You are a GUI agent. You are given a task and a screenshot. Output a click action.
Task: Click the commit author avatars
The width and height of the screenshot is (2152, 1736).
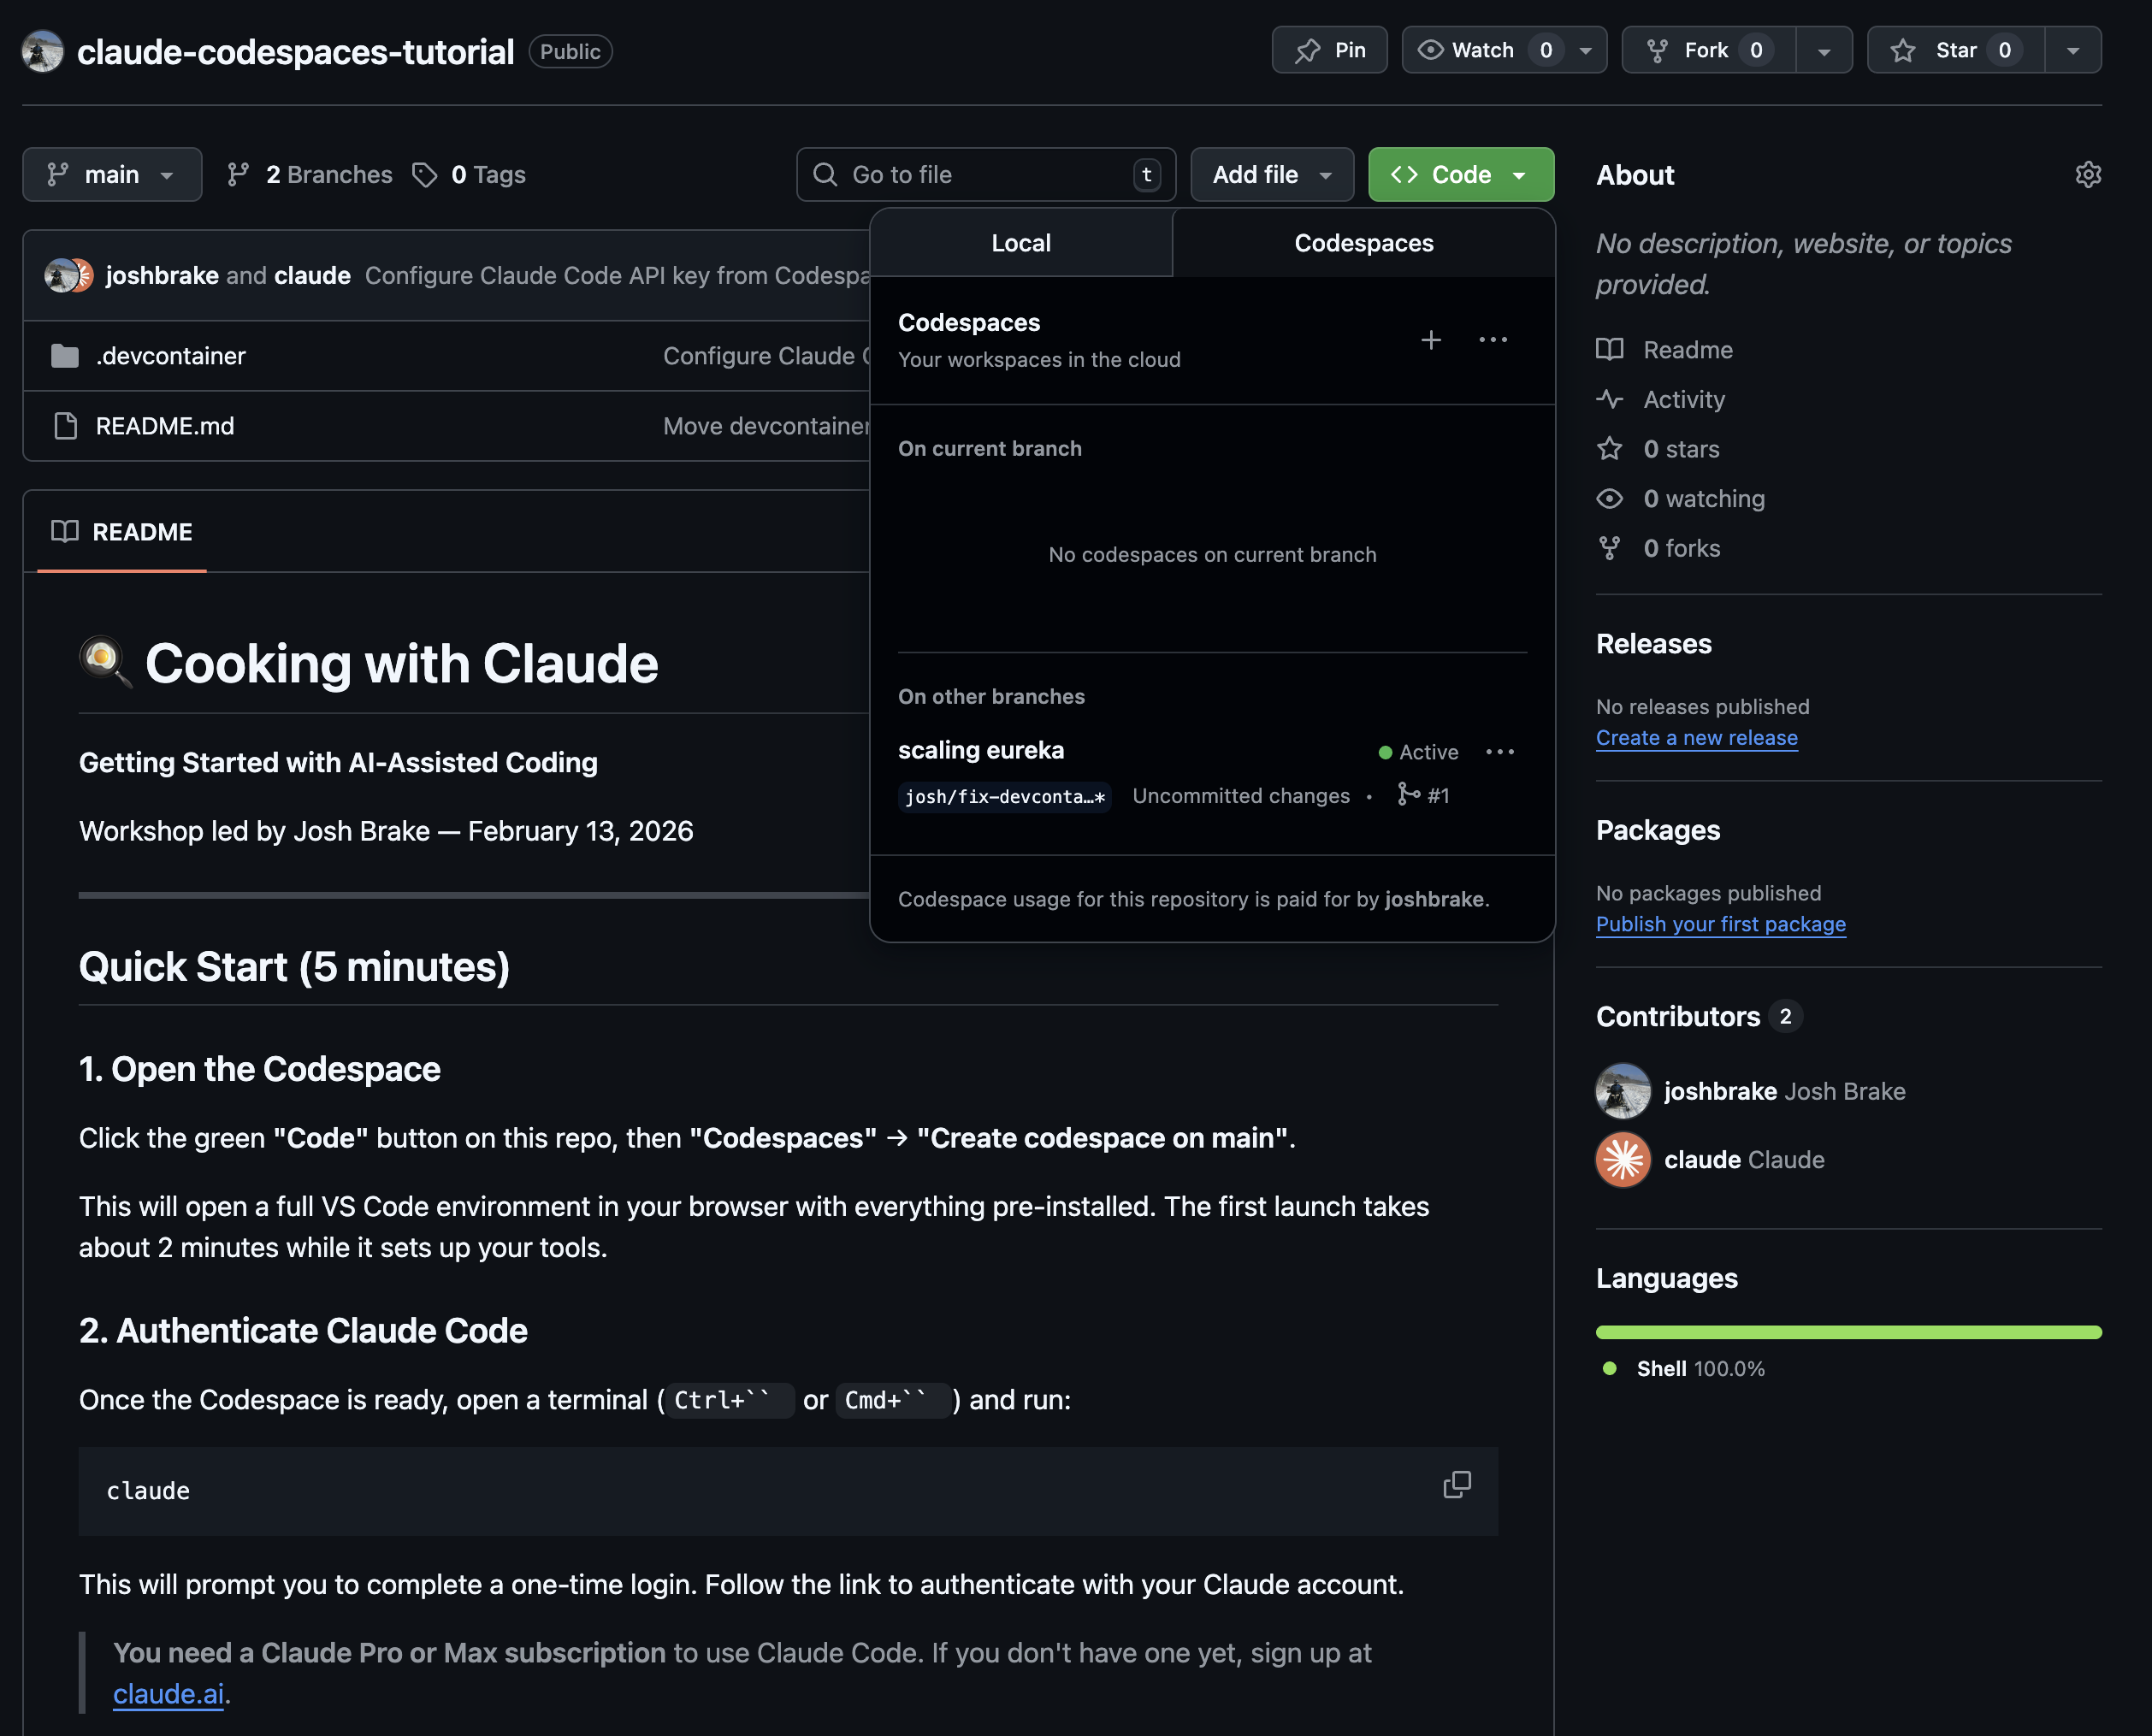pyautogui.click(x=69, y=275)
